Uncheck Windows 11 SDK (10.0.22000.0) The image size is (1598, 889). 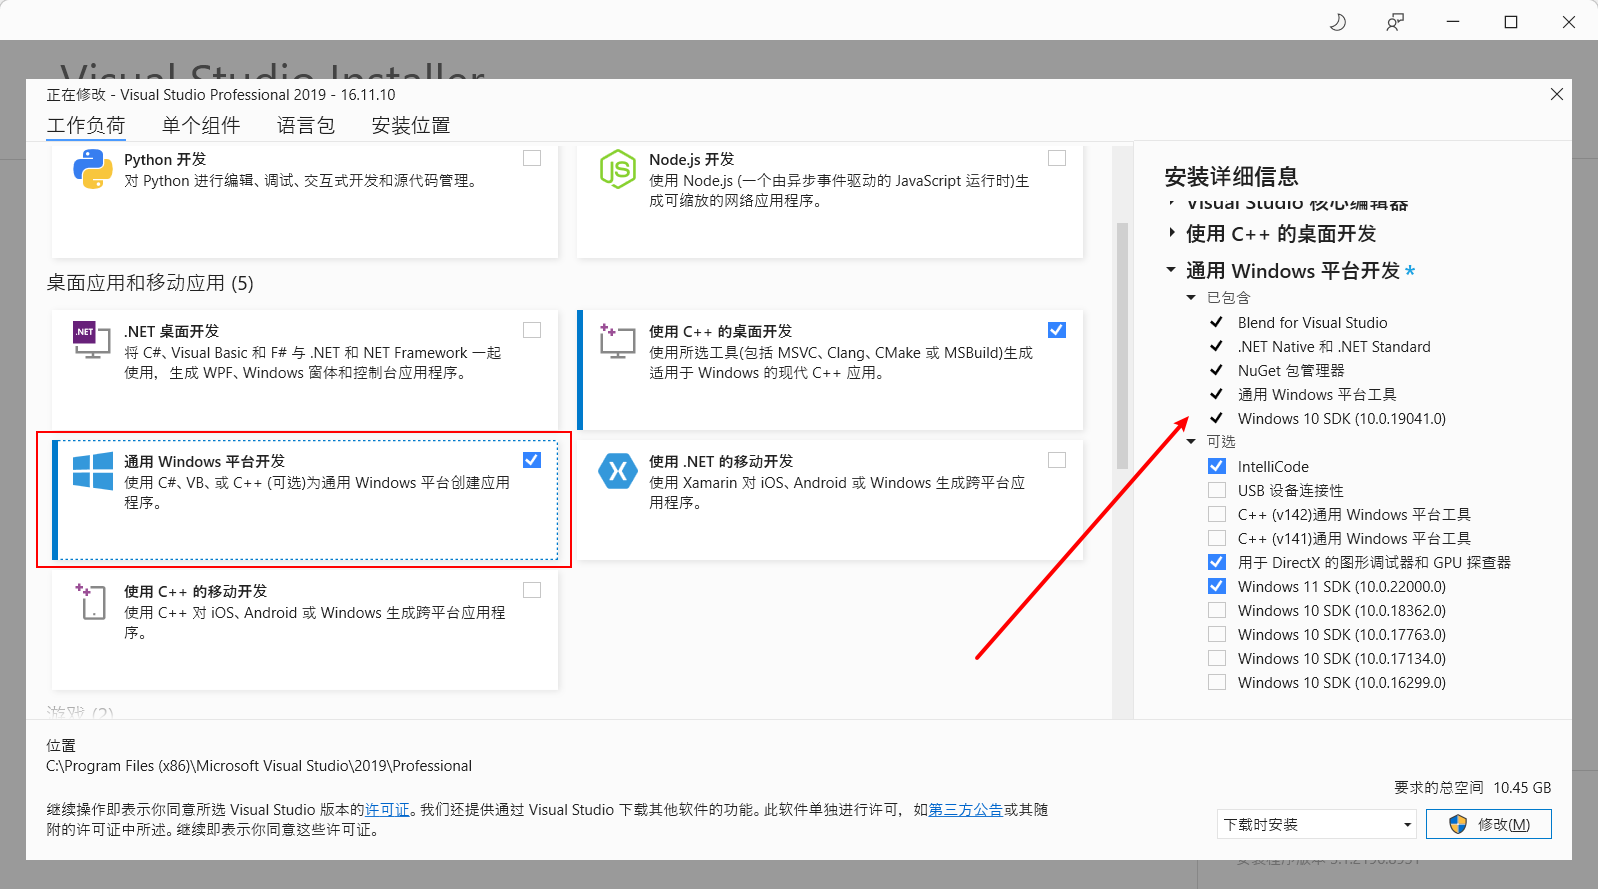[1217, 586]
